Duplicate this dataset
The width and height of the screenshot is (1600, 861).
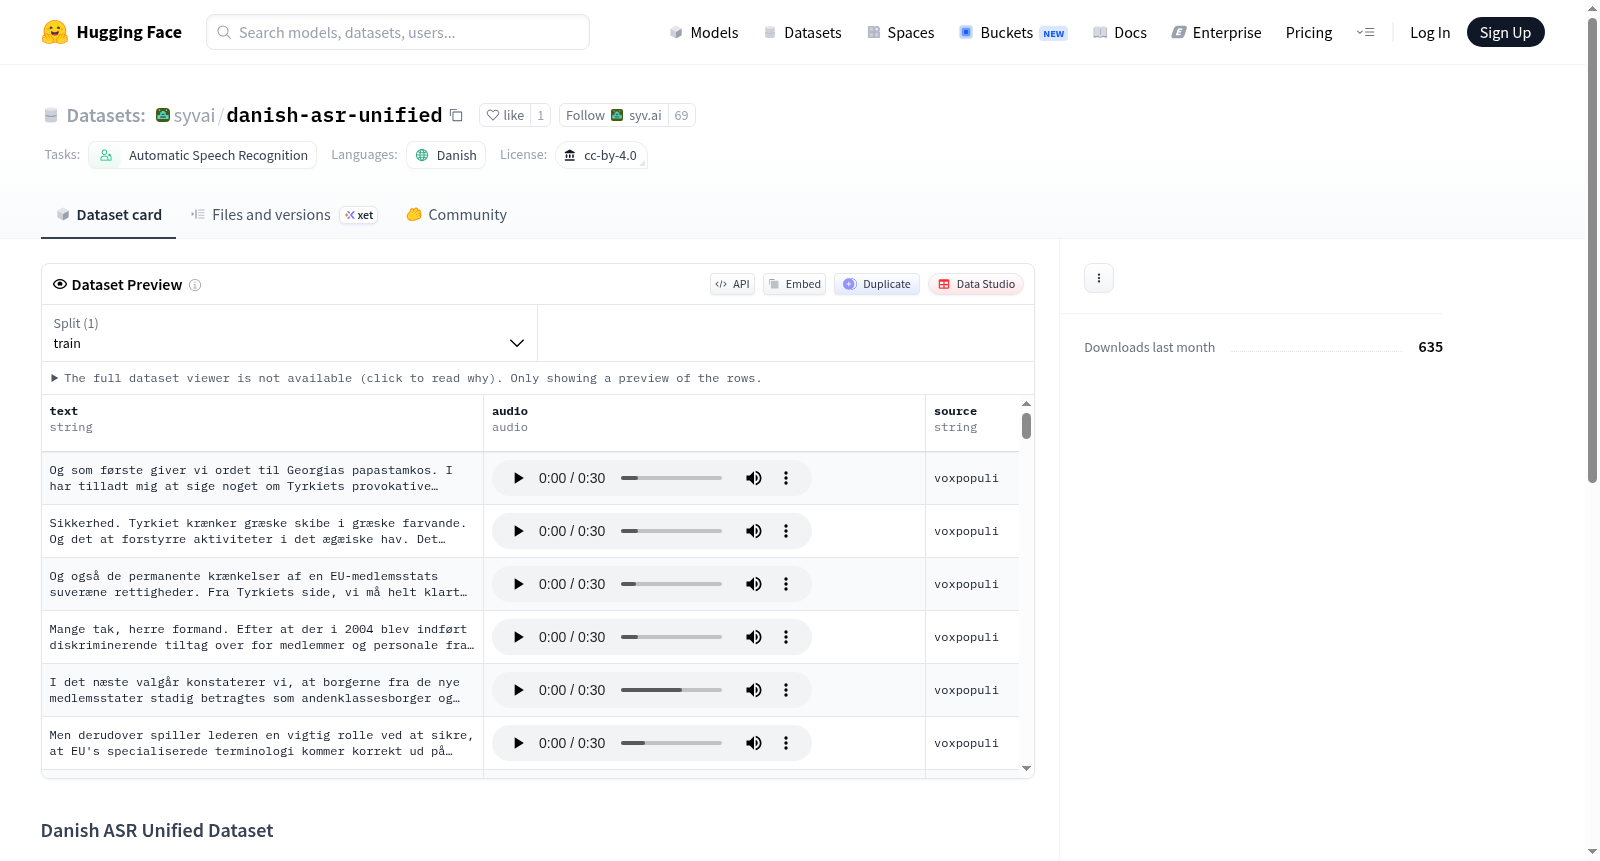[x=877, y=284]
